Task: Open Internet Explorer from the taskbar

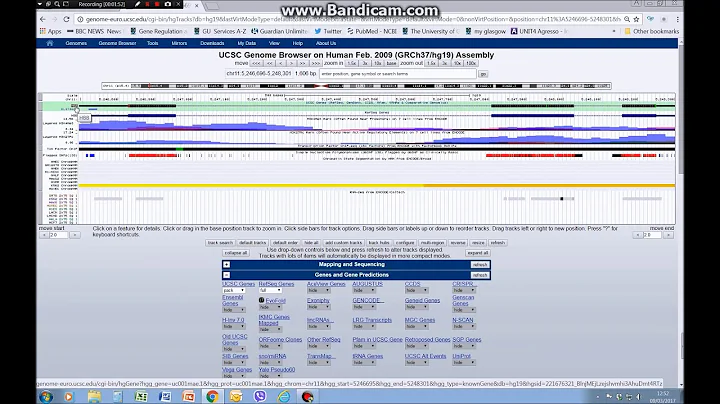Action: coord(284,397)
